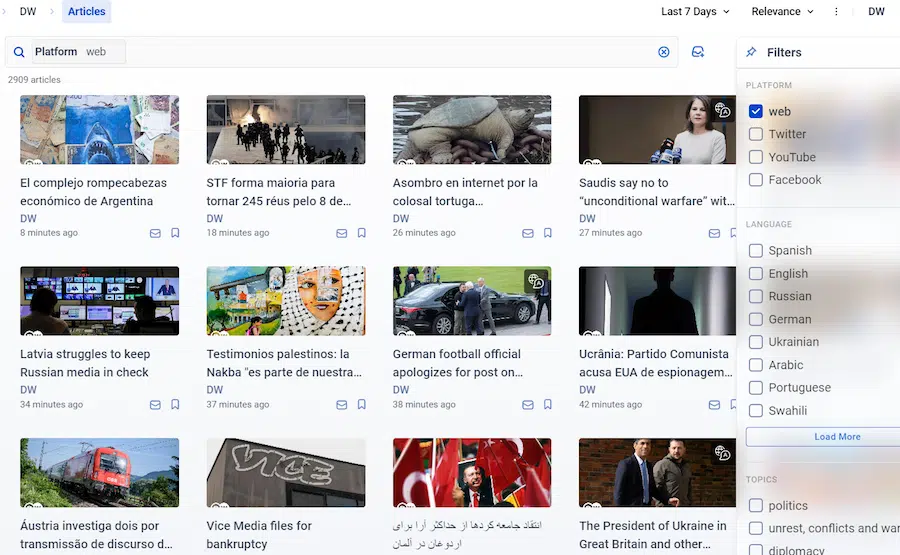Bookmark the colosal tortuga article

tap(548, 232)
